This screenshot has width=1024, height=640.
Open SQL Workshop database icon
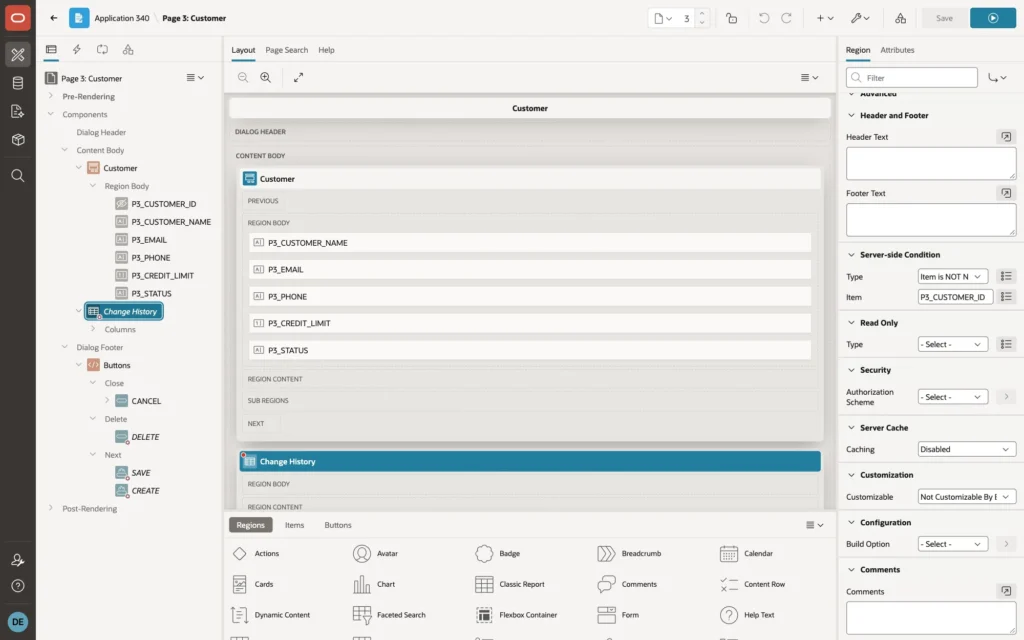pyautogui.click(x=18, y=83)
